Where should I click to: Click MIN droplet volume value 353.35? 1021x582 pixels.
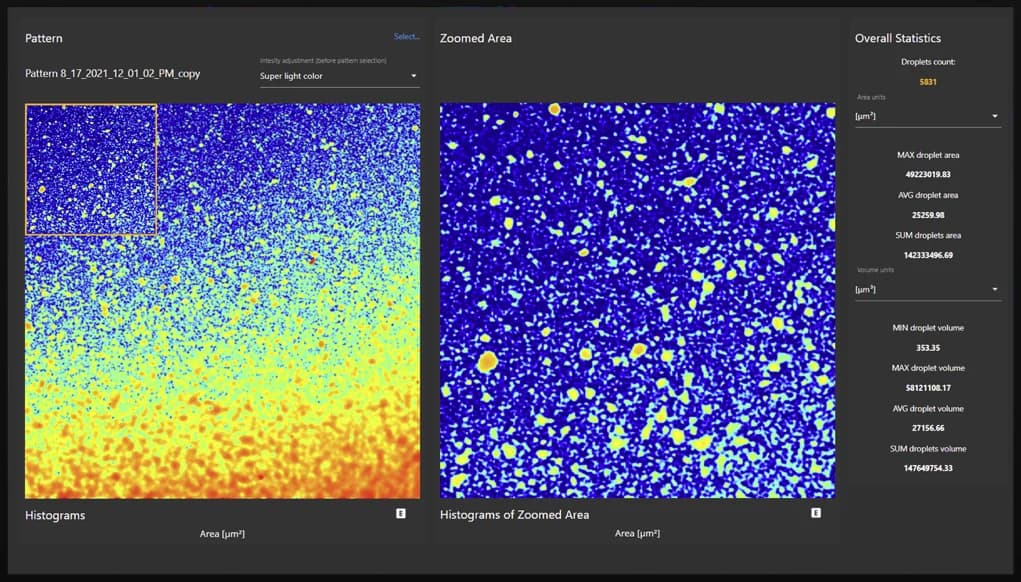point(928,348)
